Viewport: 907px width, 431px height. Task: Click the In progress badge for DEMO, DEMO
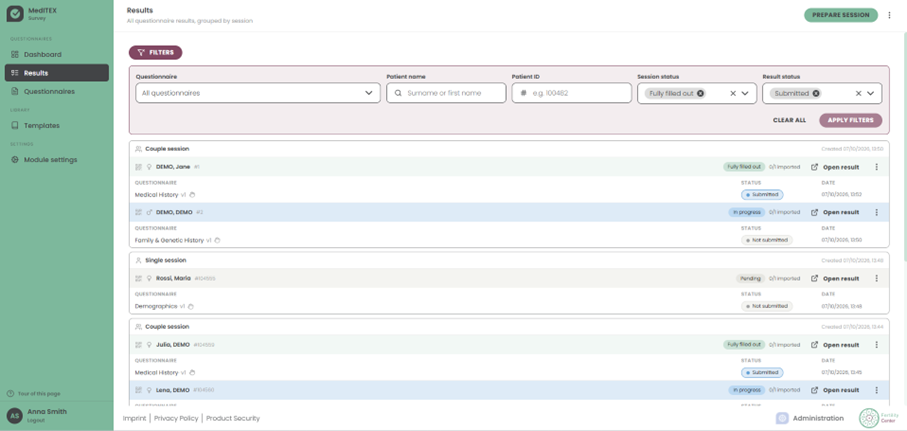pos(746,212)
